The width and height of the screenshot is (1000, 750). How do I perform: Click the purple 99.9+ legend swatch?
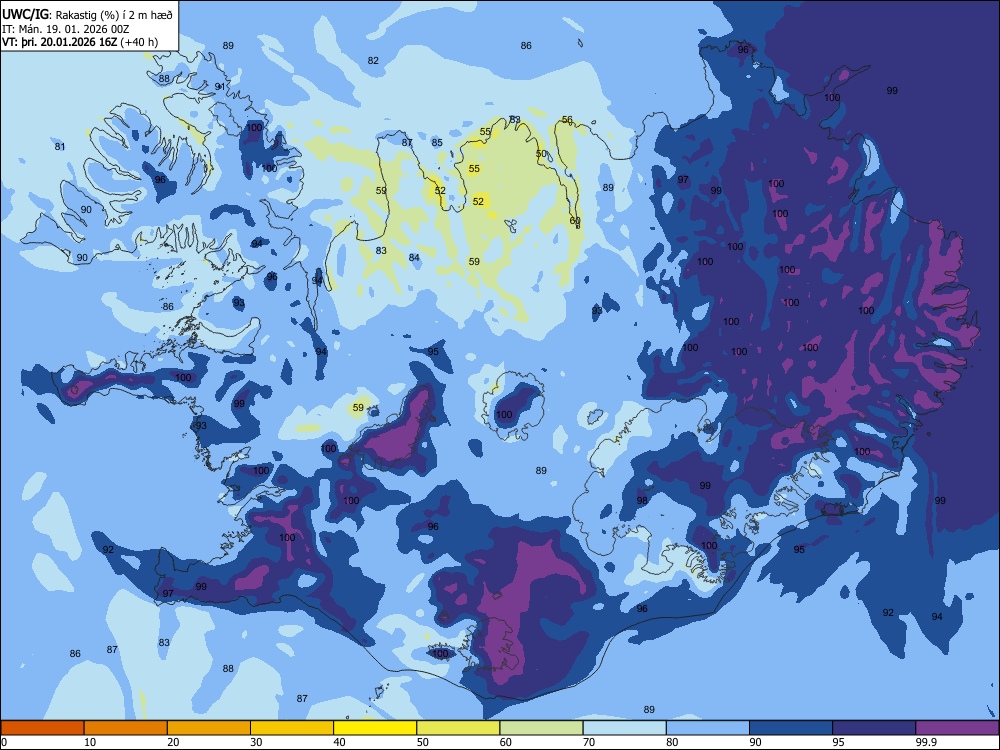957,728
